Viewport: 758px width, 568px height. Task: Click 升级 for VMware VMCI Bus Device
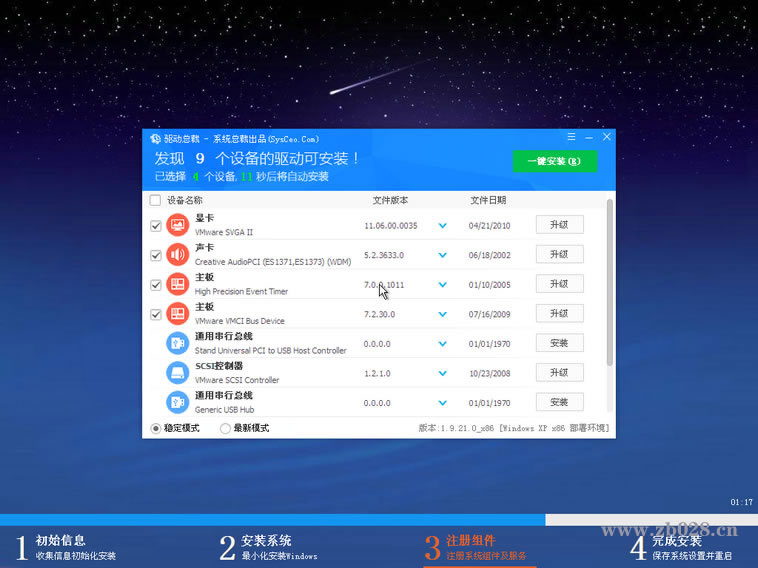coord(559,313)
